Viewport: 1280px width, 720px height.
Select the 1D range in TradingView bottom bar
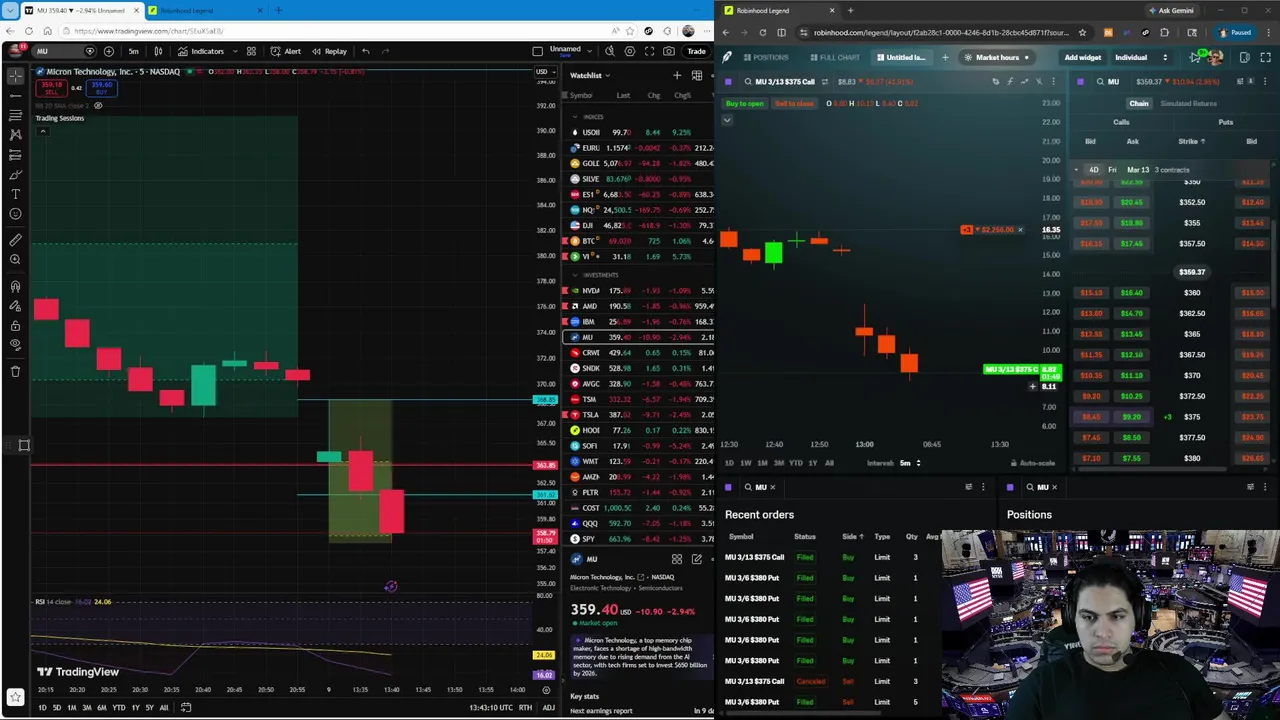(42, 707)
